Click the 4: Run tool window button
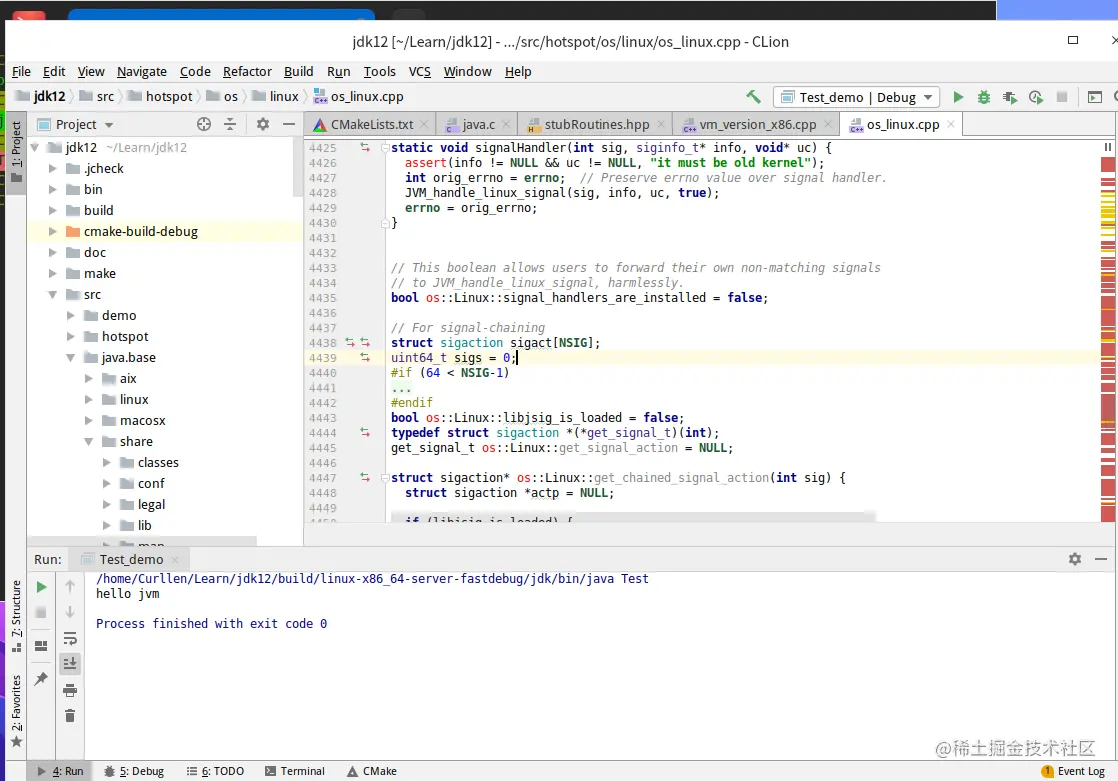Viewport: 1118px width, 781px height. [61, 771]
